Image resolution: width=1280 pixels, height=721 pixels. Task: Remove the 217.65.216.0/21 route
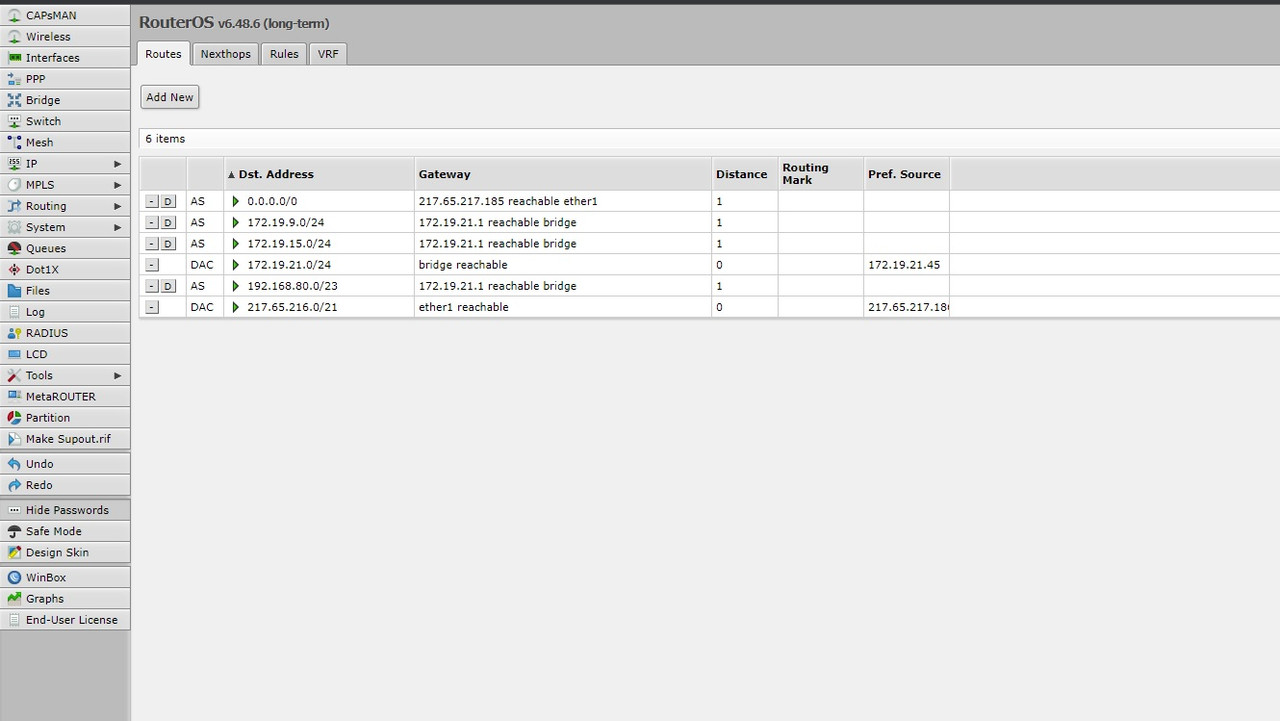click(x=151, y=307)
